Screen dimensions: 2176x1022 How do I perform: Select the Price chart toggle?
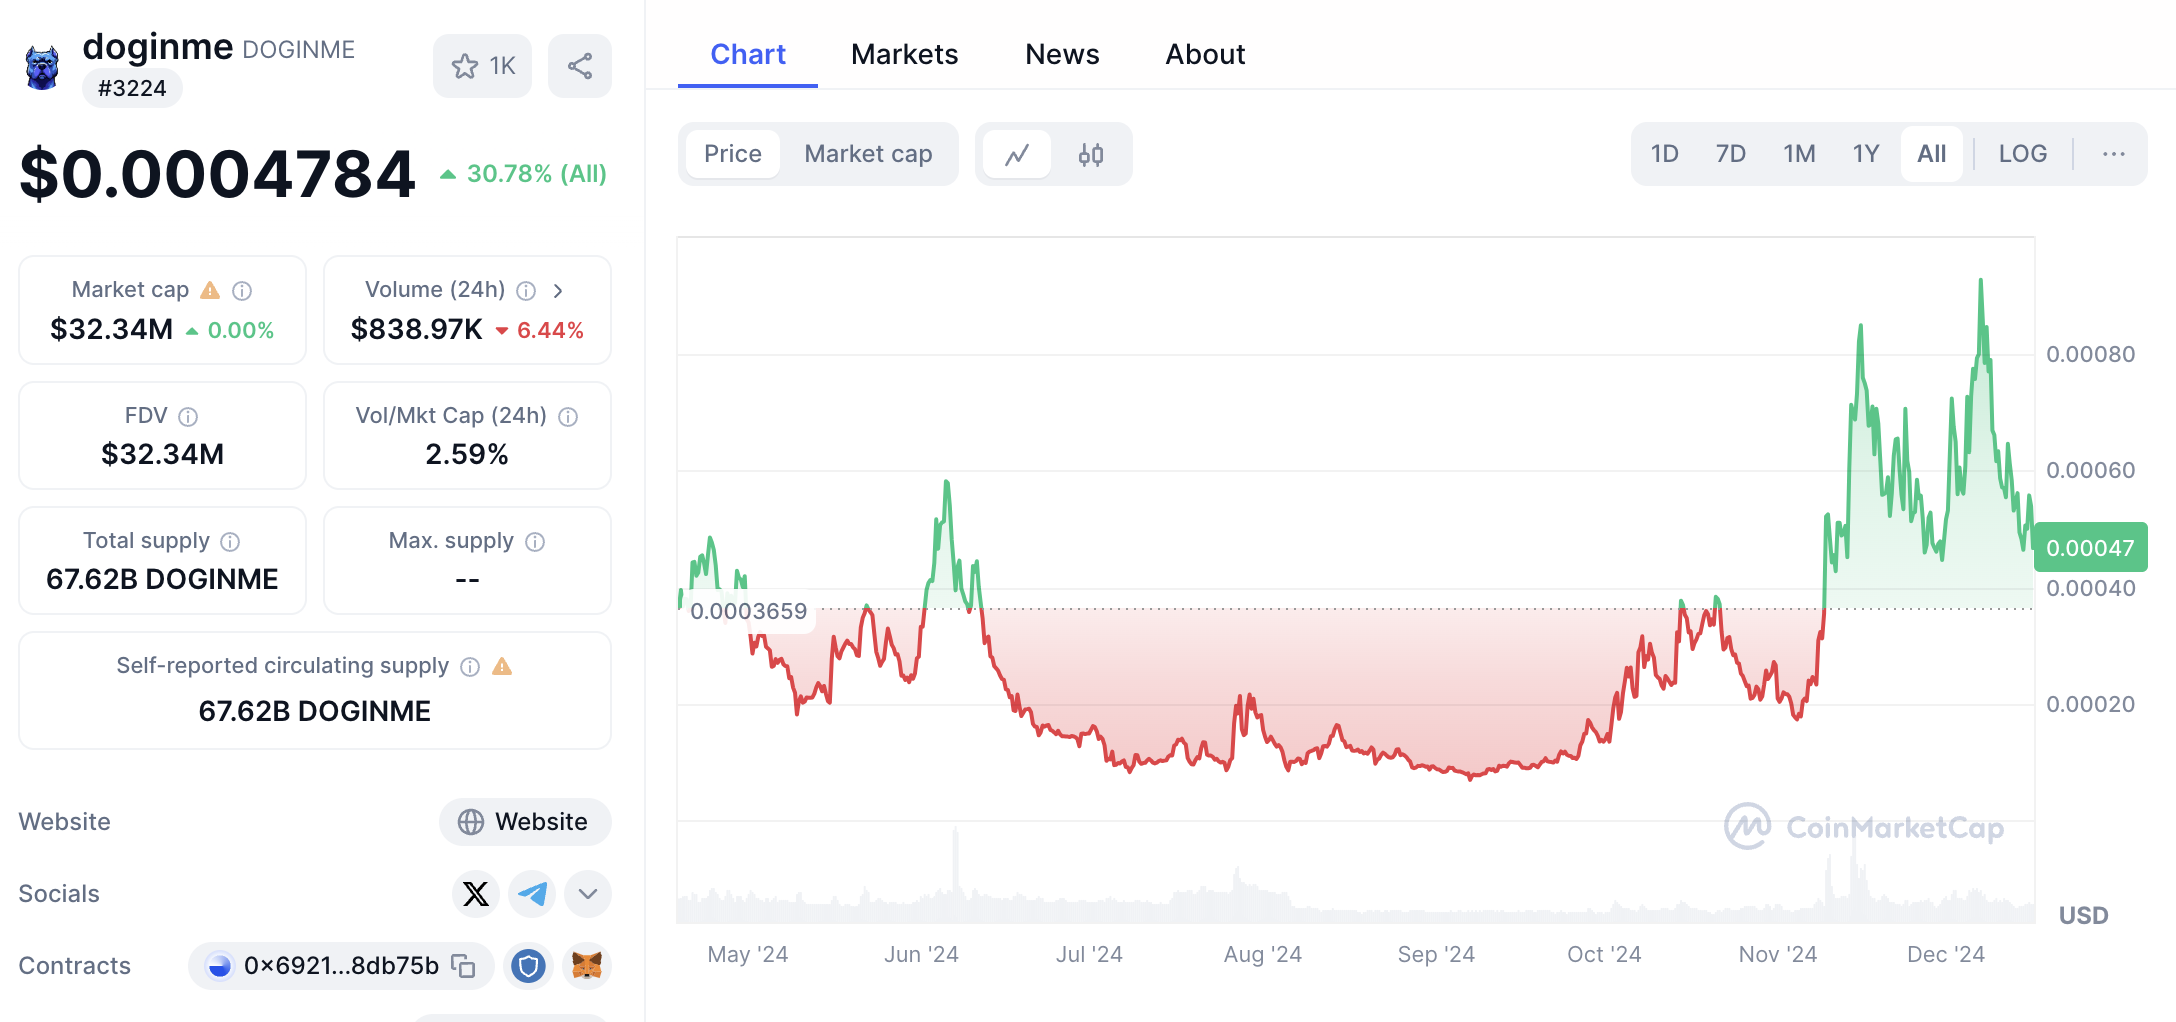tap(733, 154)
